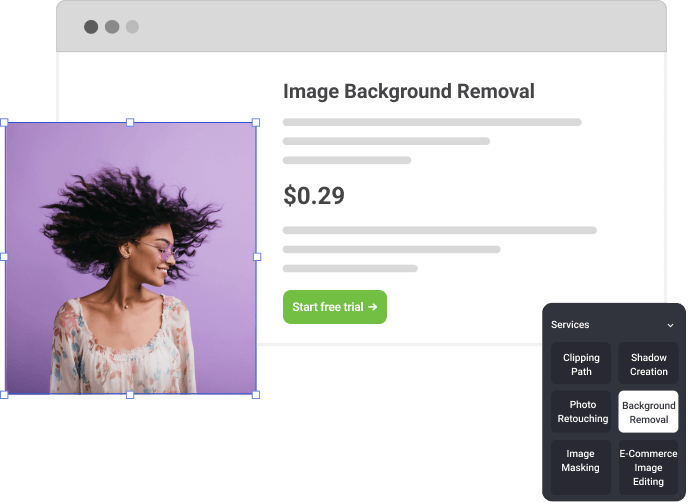Click the bottom-right selection handle of photo
Screen dimensions: 692x502
tap(256, 394)
